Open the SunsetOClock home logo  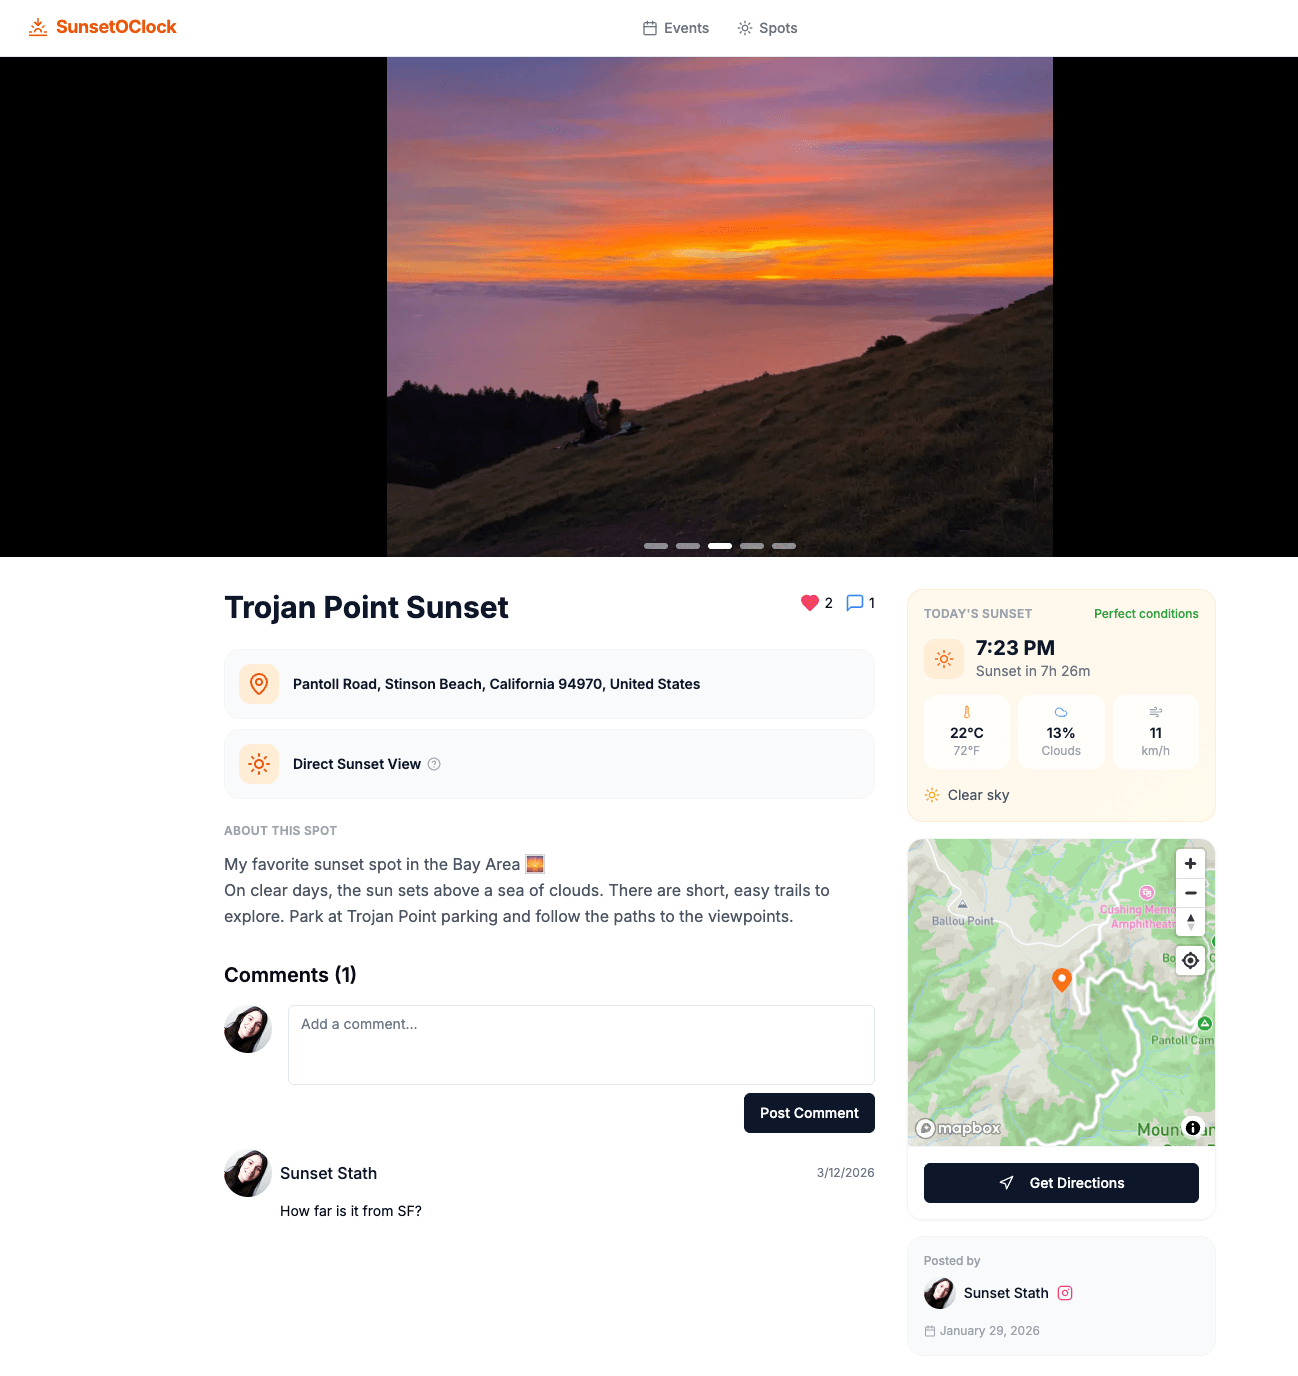[103, 27]
